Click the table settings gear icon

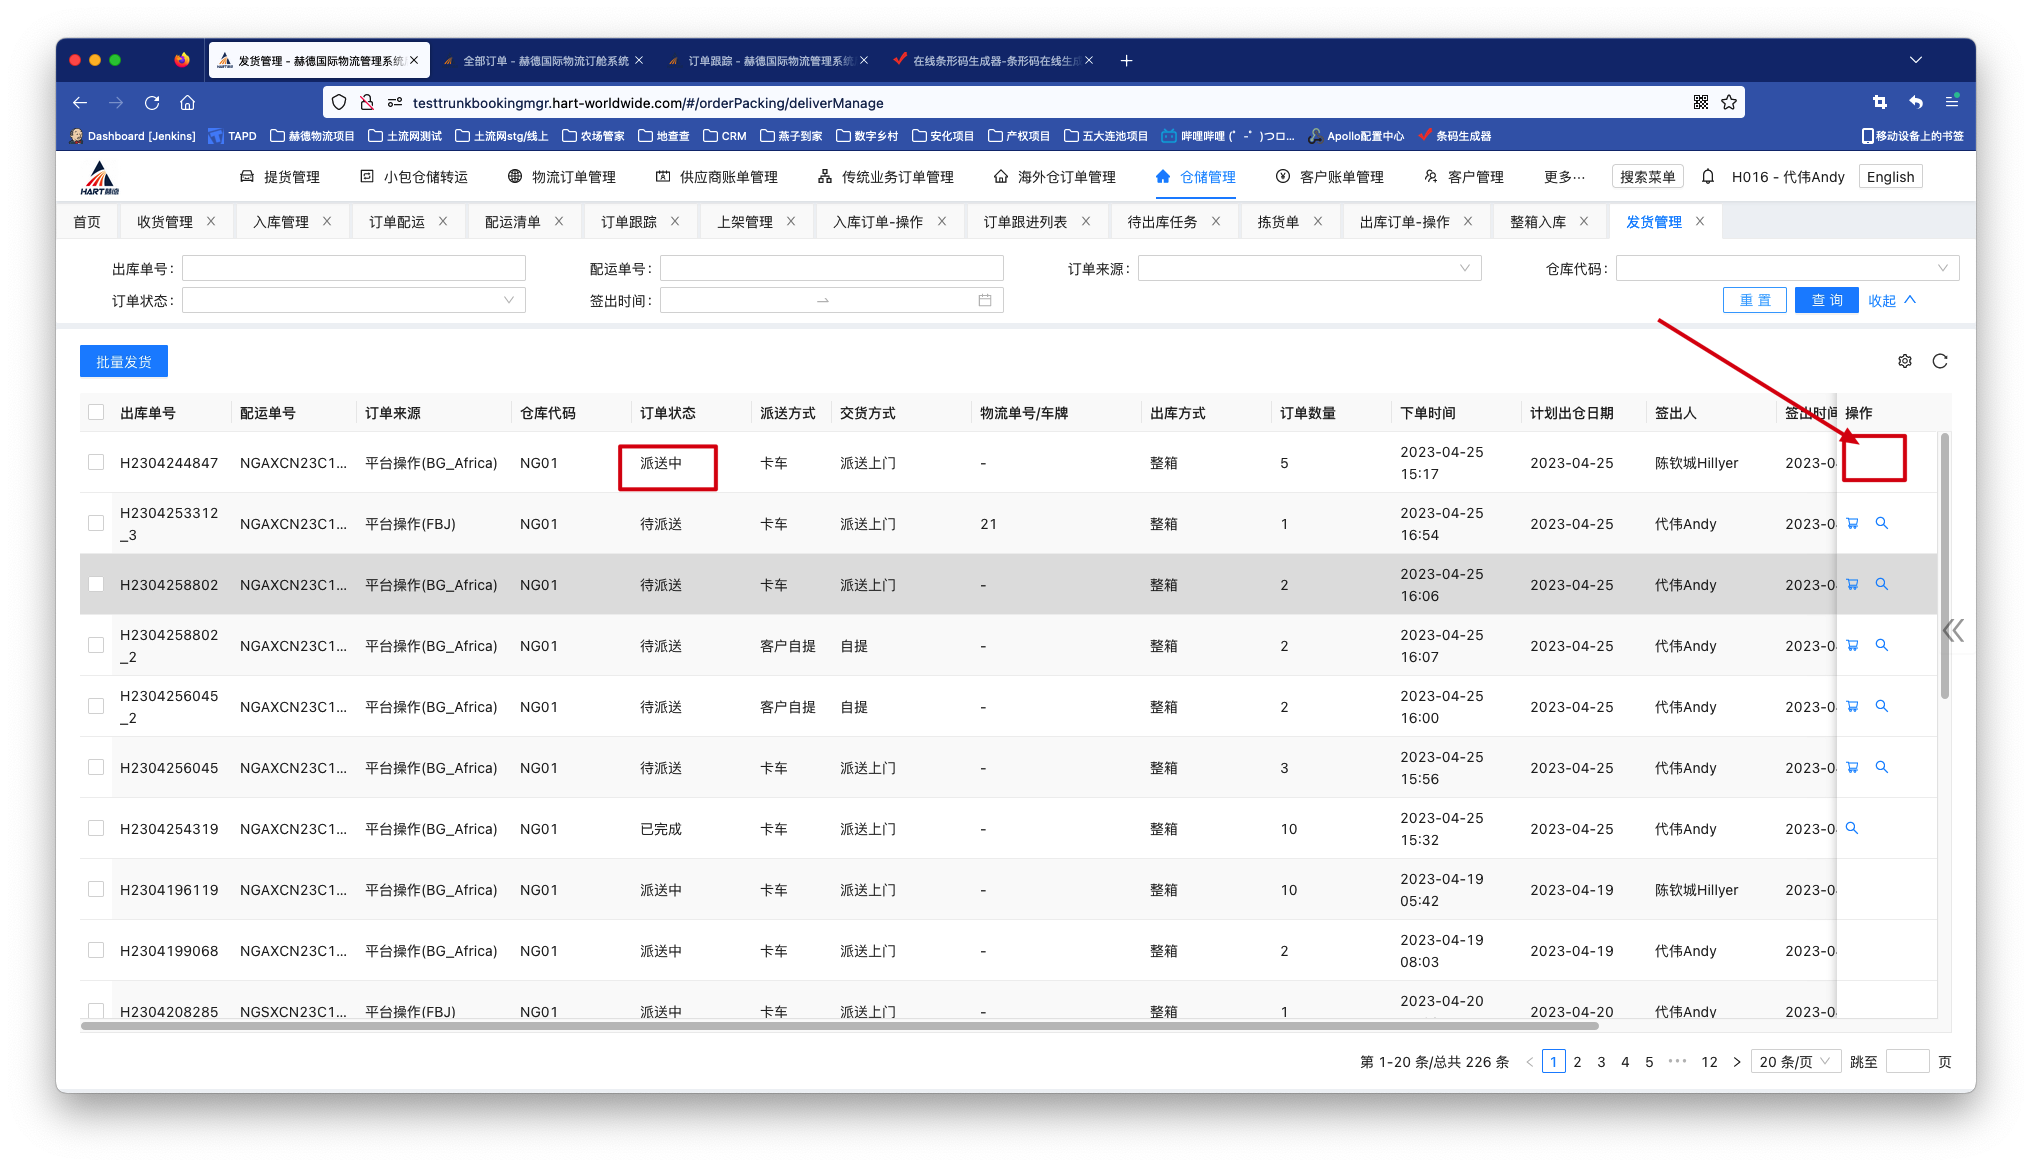pyautogui.click(x=1904, y=361)
